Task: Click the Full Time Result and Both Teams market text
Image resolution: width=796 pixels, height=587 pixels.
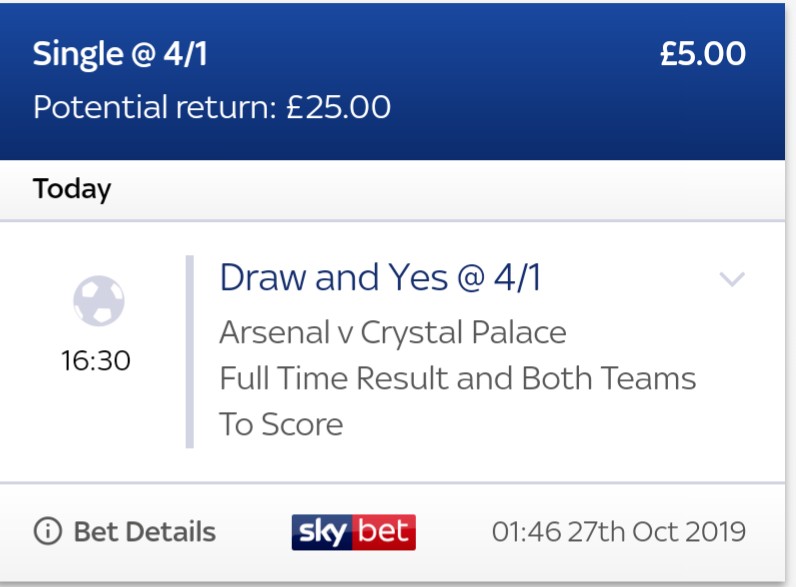Action: point(457,378)
